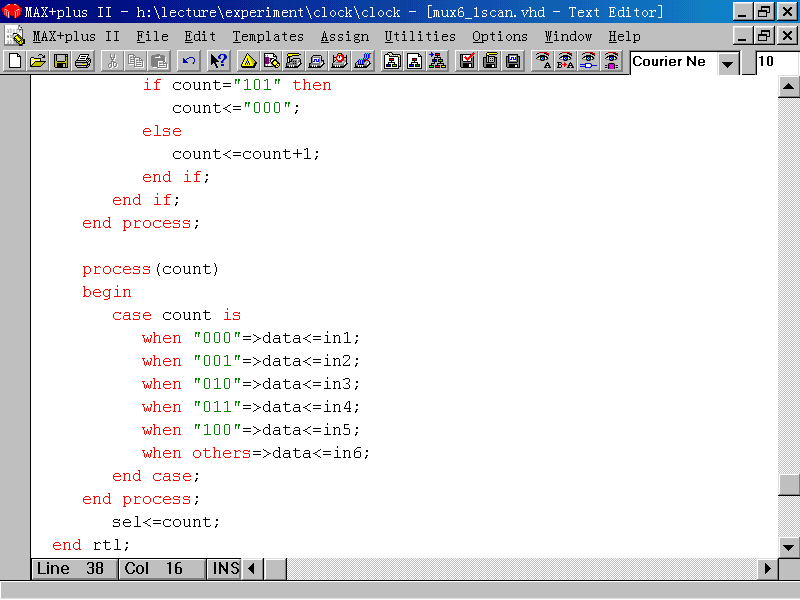Screen dimensions: 800x600
Task: Restore the inner document window
Action: (764, 36)
